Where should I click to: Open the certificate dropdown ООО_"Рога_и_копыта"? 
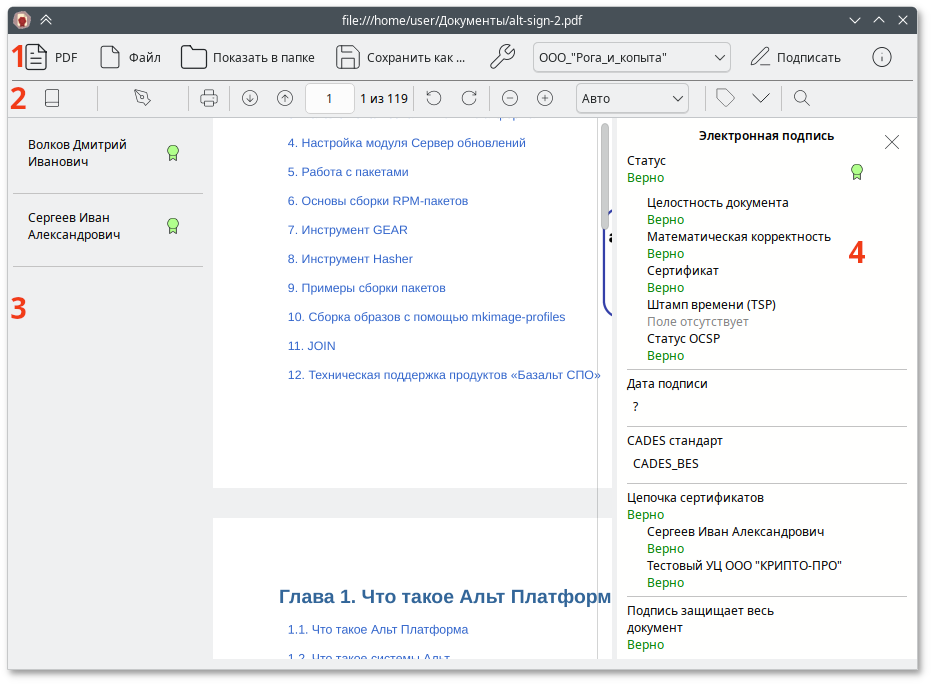[631, 57]
